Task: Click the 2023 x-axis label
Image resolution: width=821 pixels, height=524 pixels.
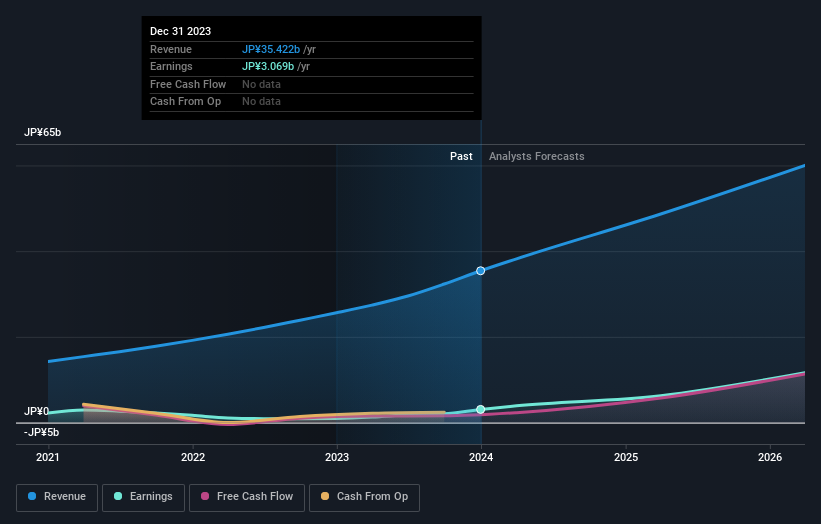Action: (337, 458)
